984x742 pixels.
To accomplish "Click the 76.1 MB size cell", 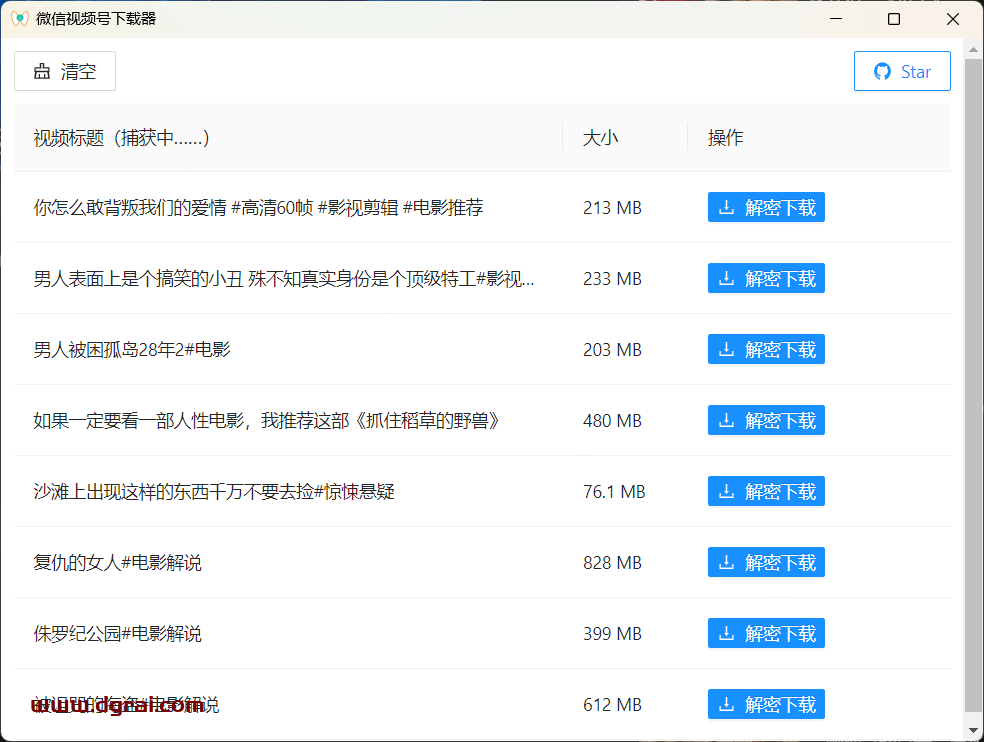I will 614,491.
